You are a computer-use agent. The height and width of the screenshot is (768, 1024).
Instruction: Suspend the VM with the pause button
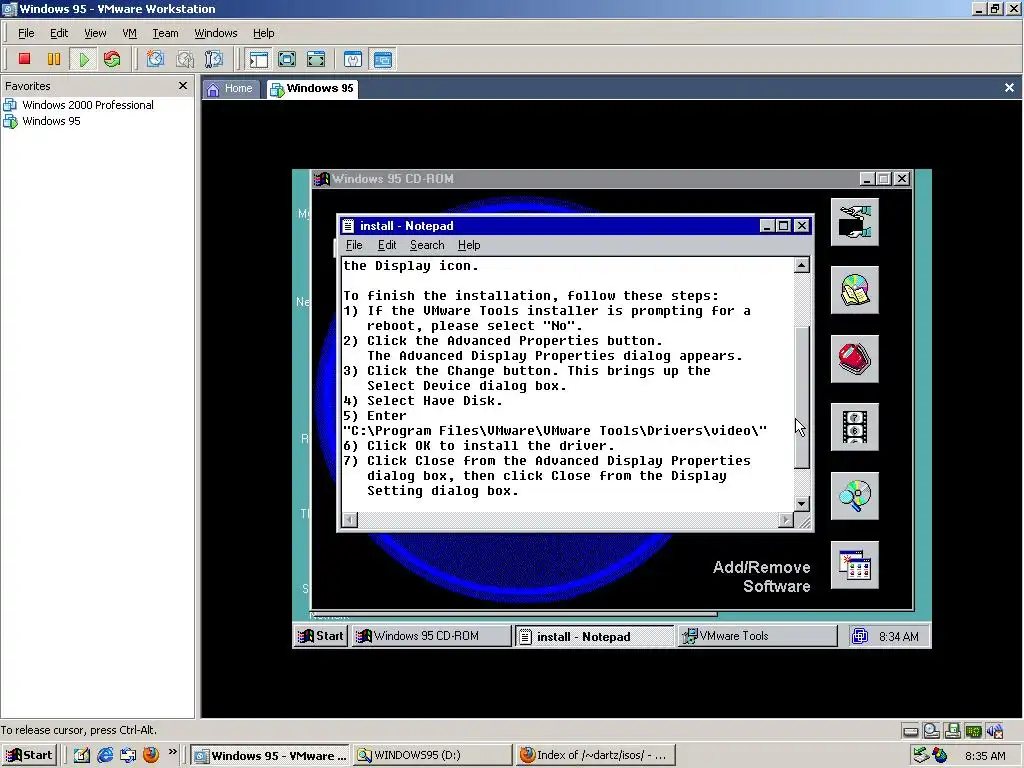coord(54,59)
